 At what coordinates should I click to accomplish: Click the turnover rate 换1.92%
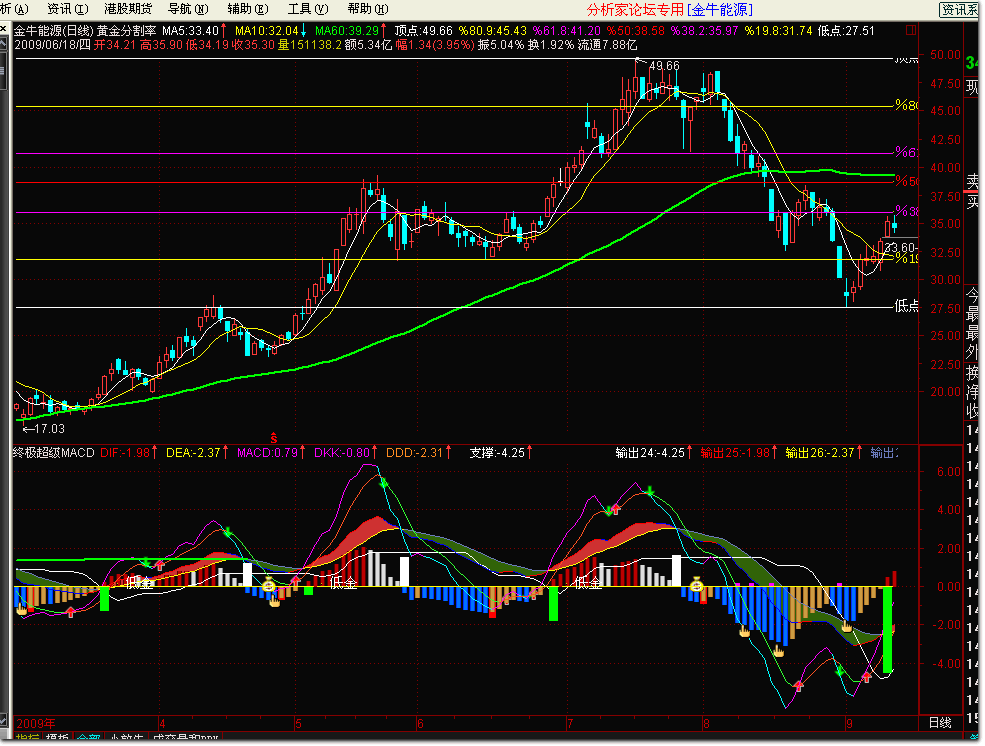550,45
